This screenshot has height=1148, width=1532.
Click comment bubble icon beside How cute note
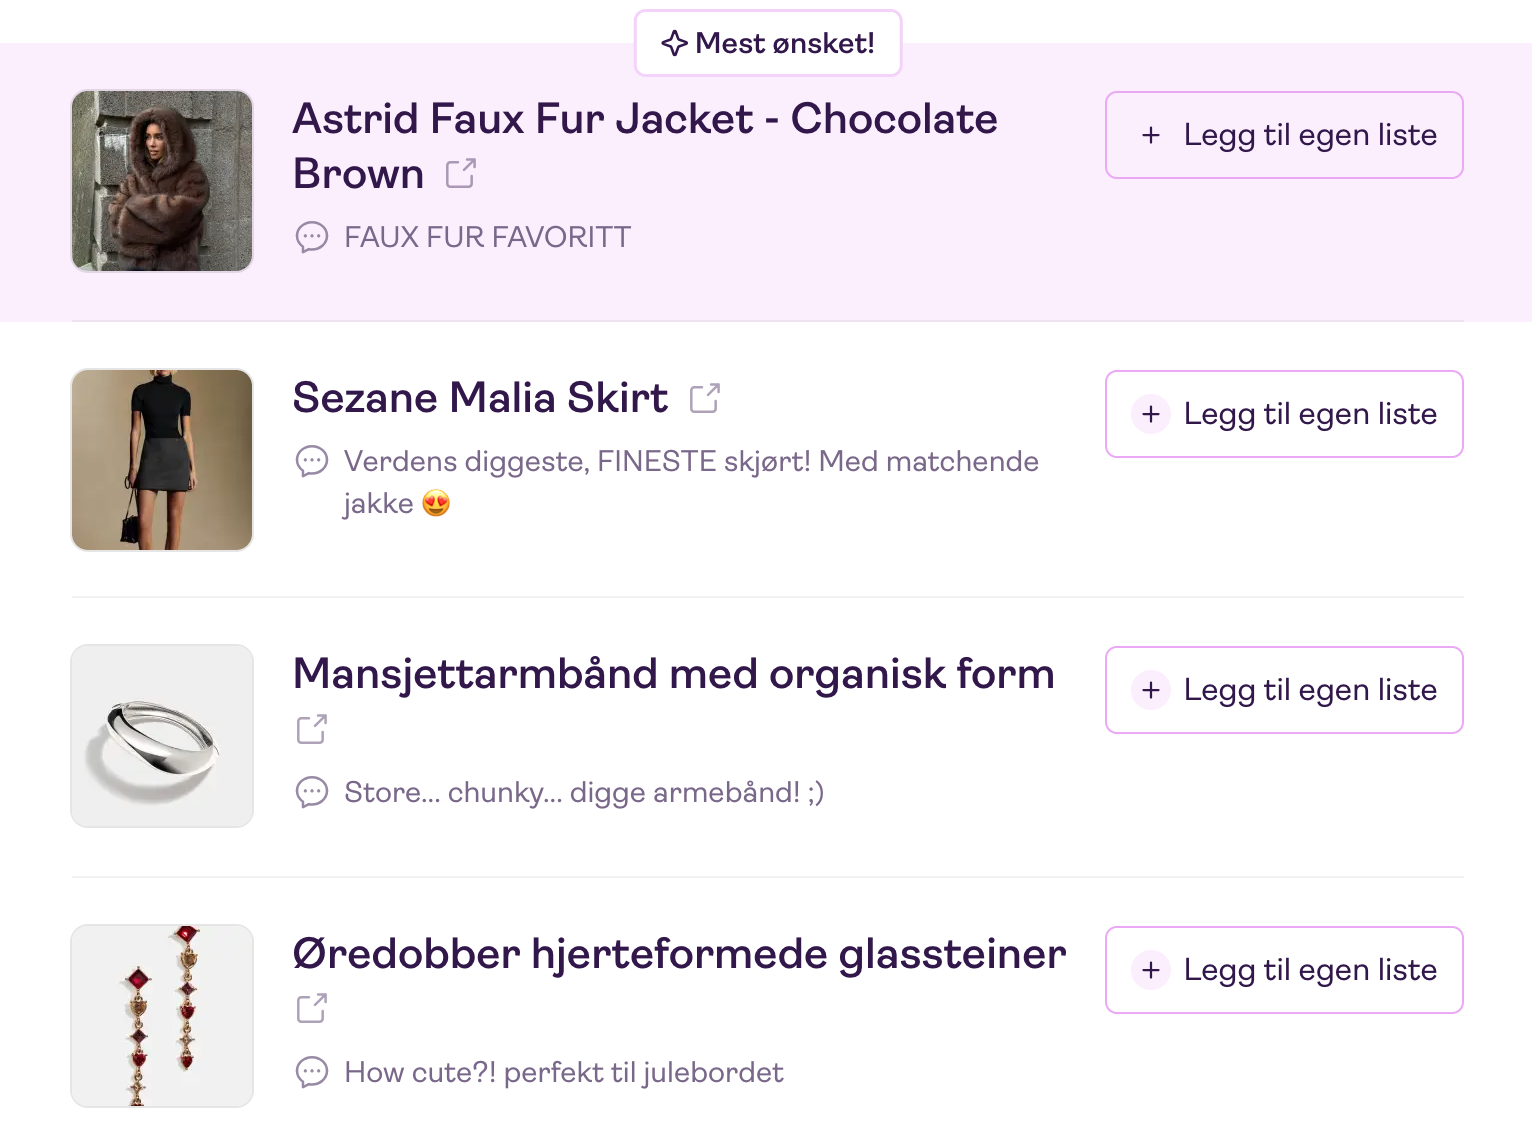click(312, 1072)
